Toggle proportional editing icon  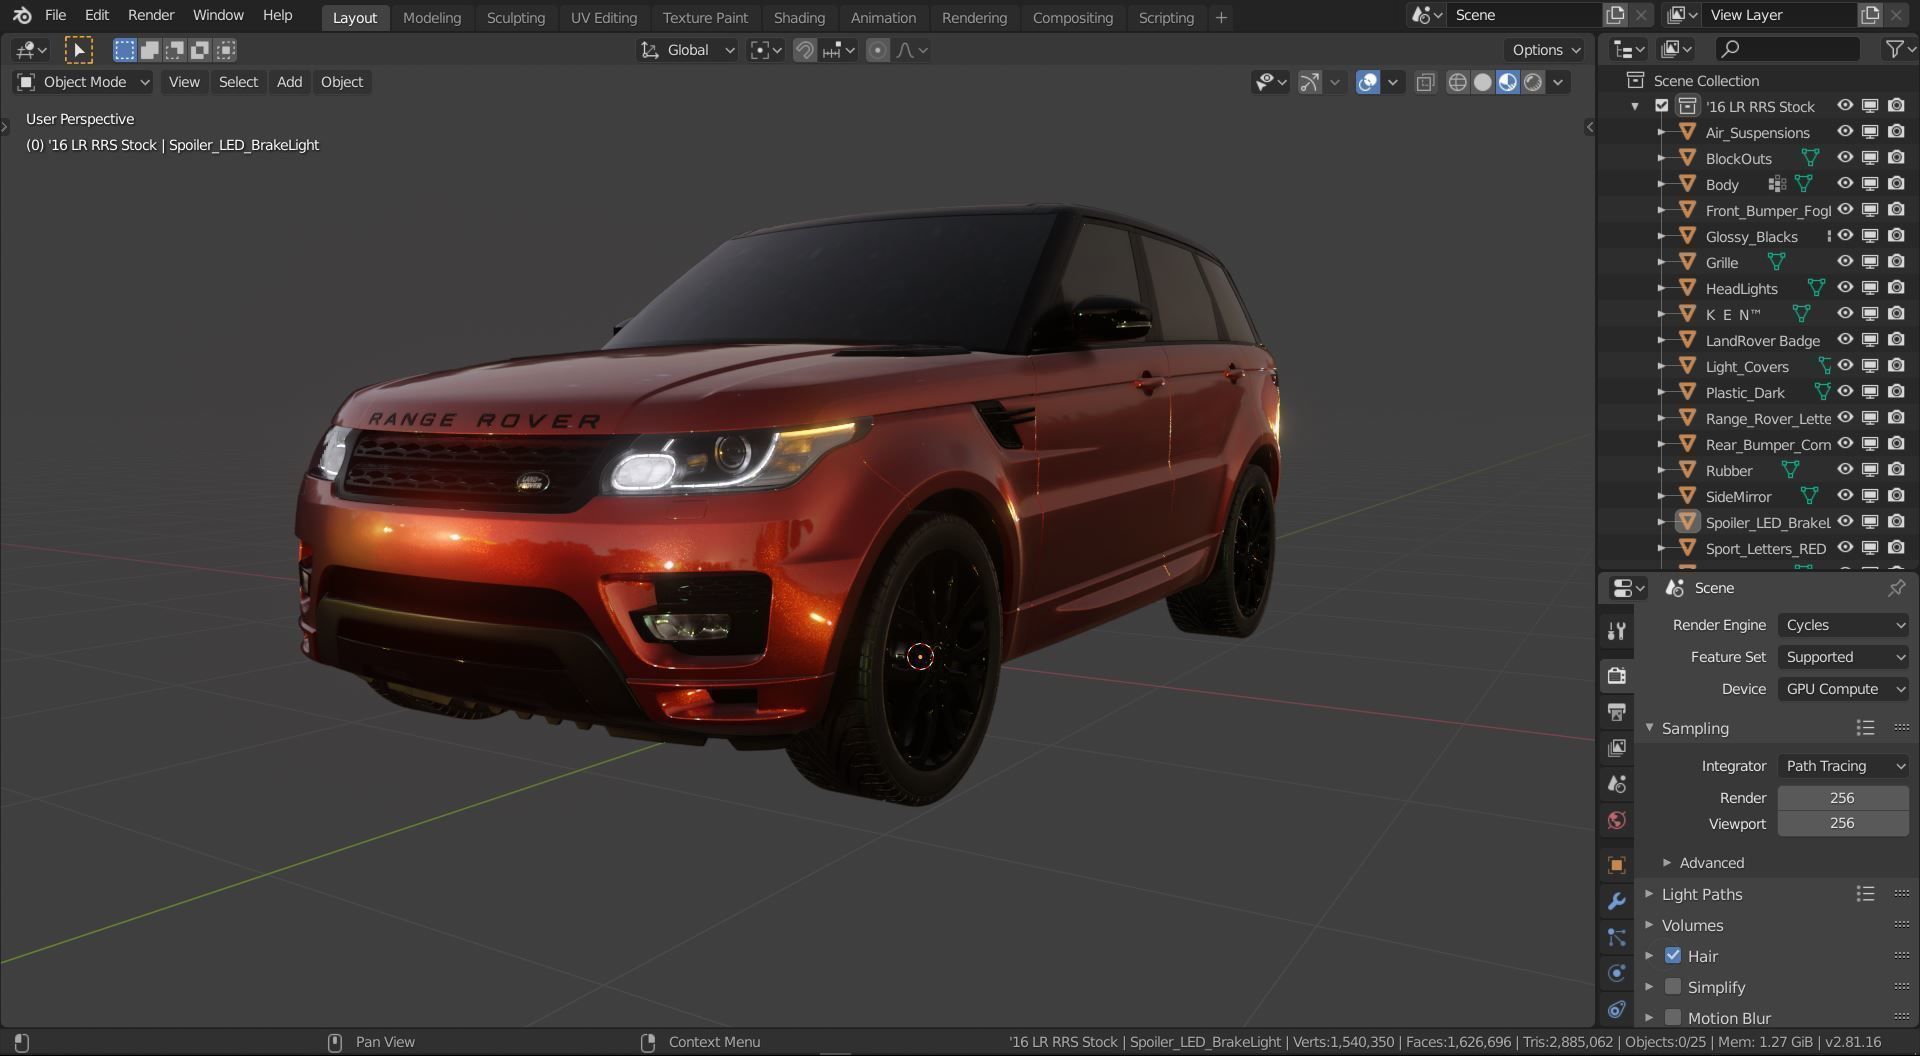click(877, 50)
